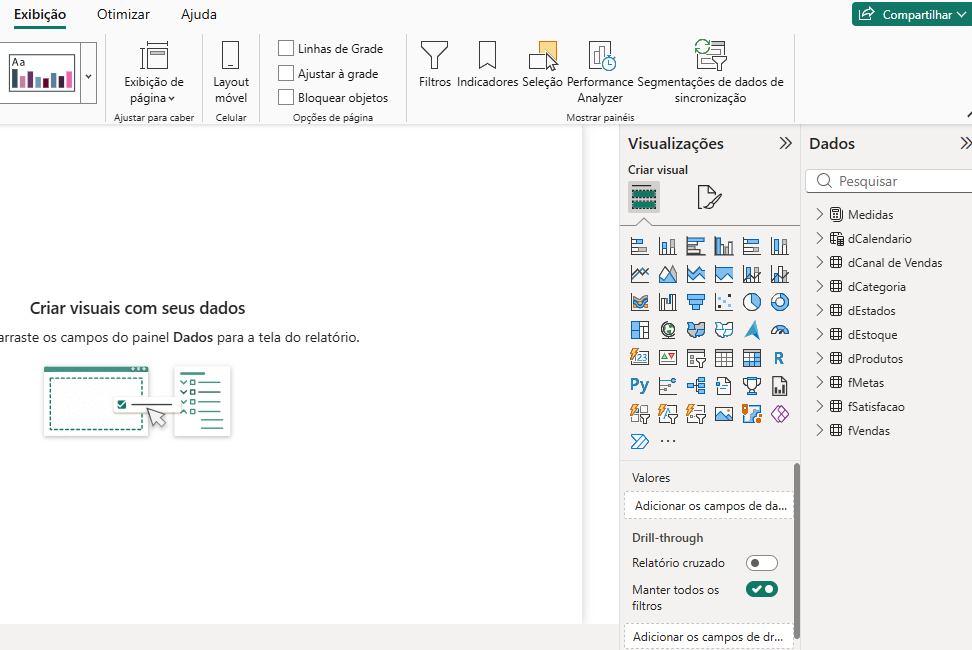Image resolution: width=972 pixels, height=650 pixels.
Task: Expand the fVendas table
Action: [820, 430]
